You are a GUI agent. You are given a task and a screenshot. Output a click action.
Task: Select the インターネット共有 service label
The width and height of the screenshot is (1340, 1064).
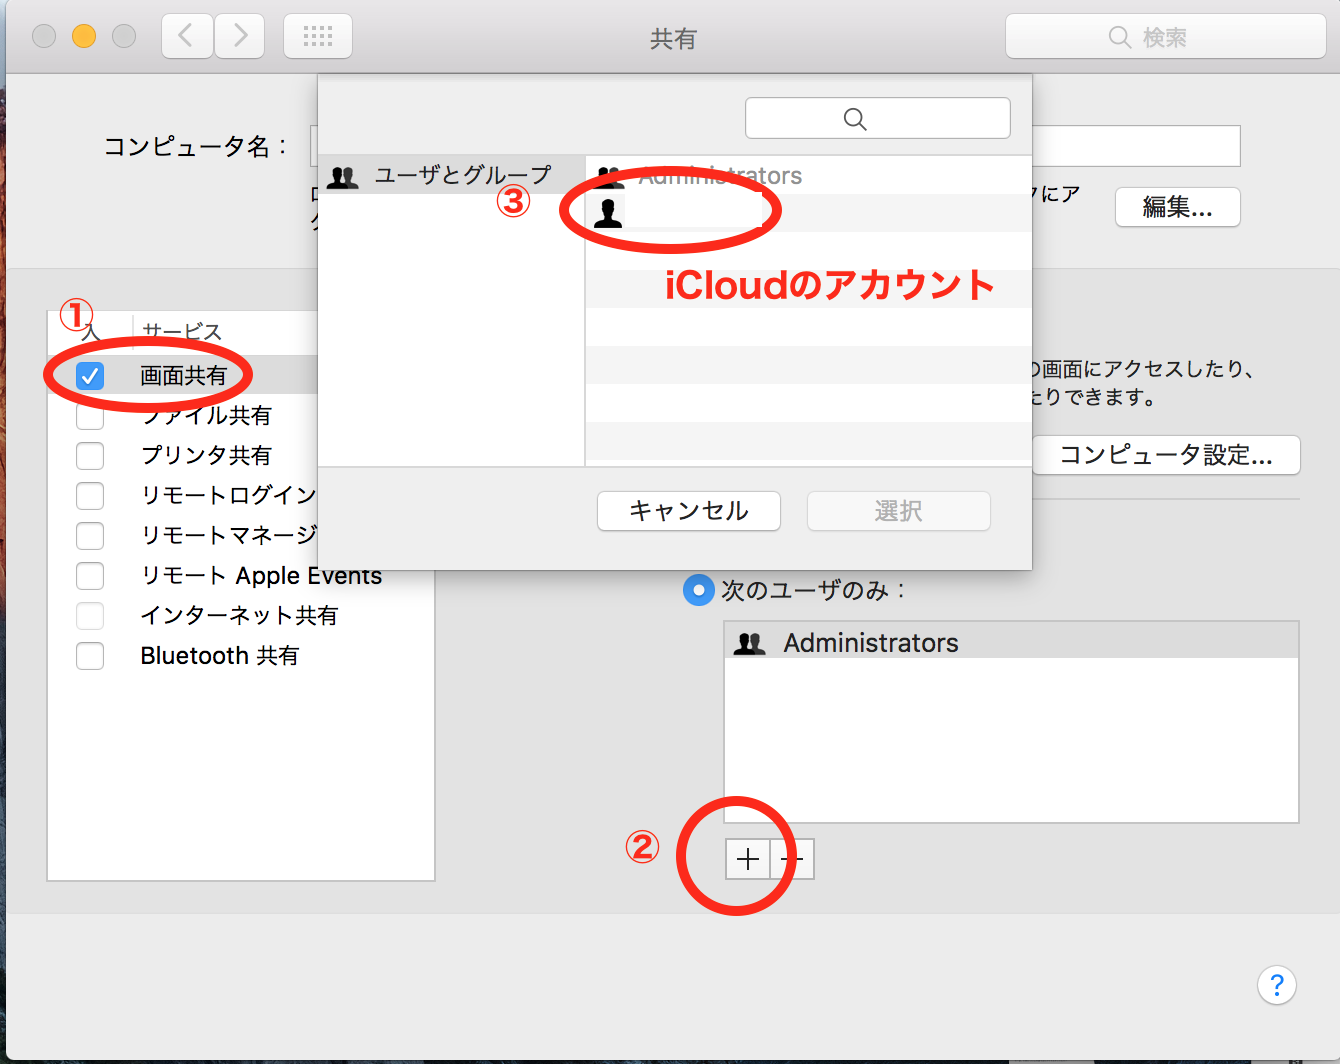point(239,616)
